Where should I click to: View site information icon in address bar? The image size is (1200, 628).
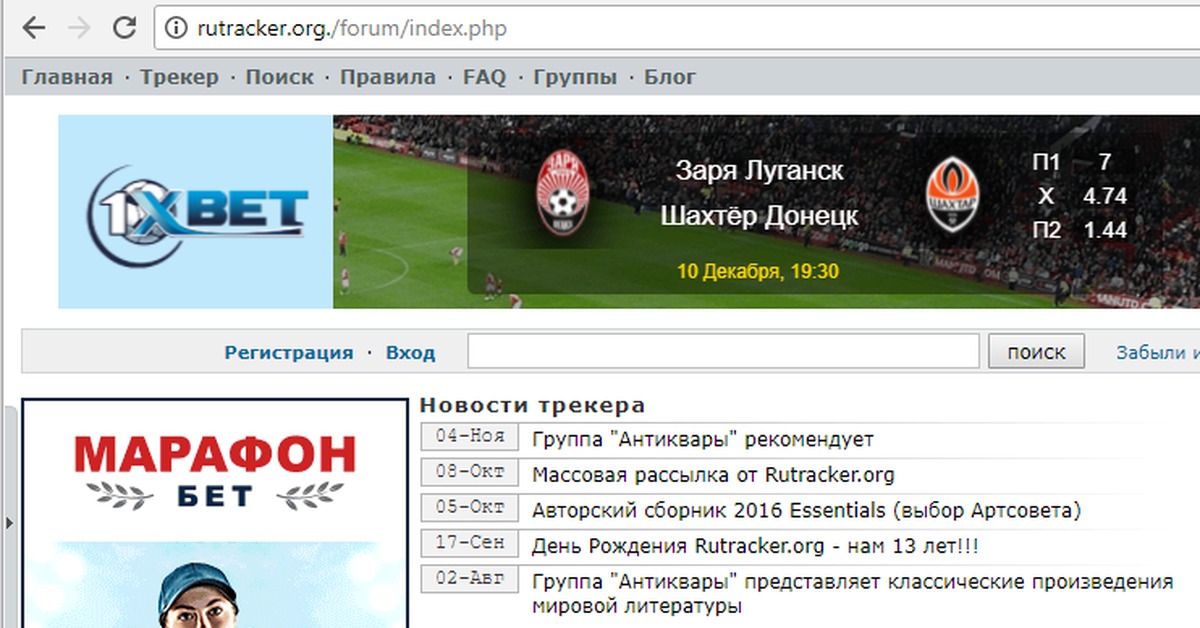(x=176, y=28)
